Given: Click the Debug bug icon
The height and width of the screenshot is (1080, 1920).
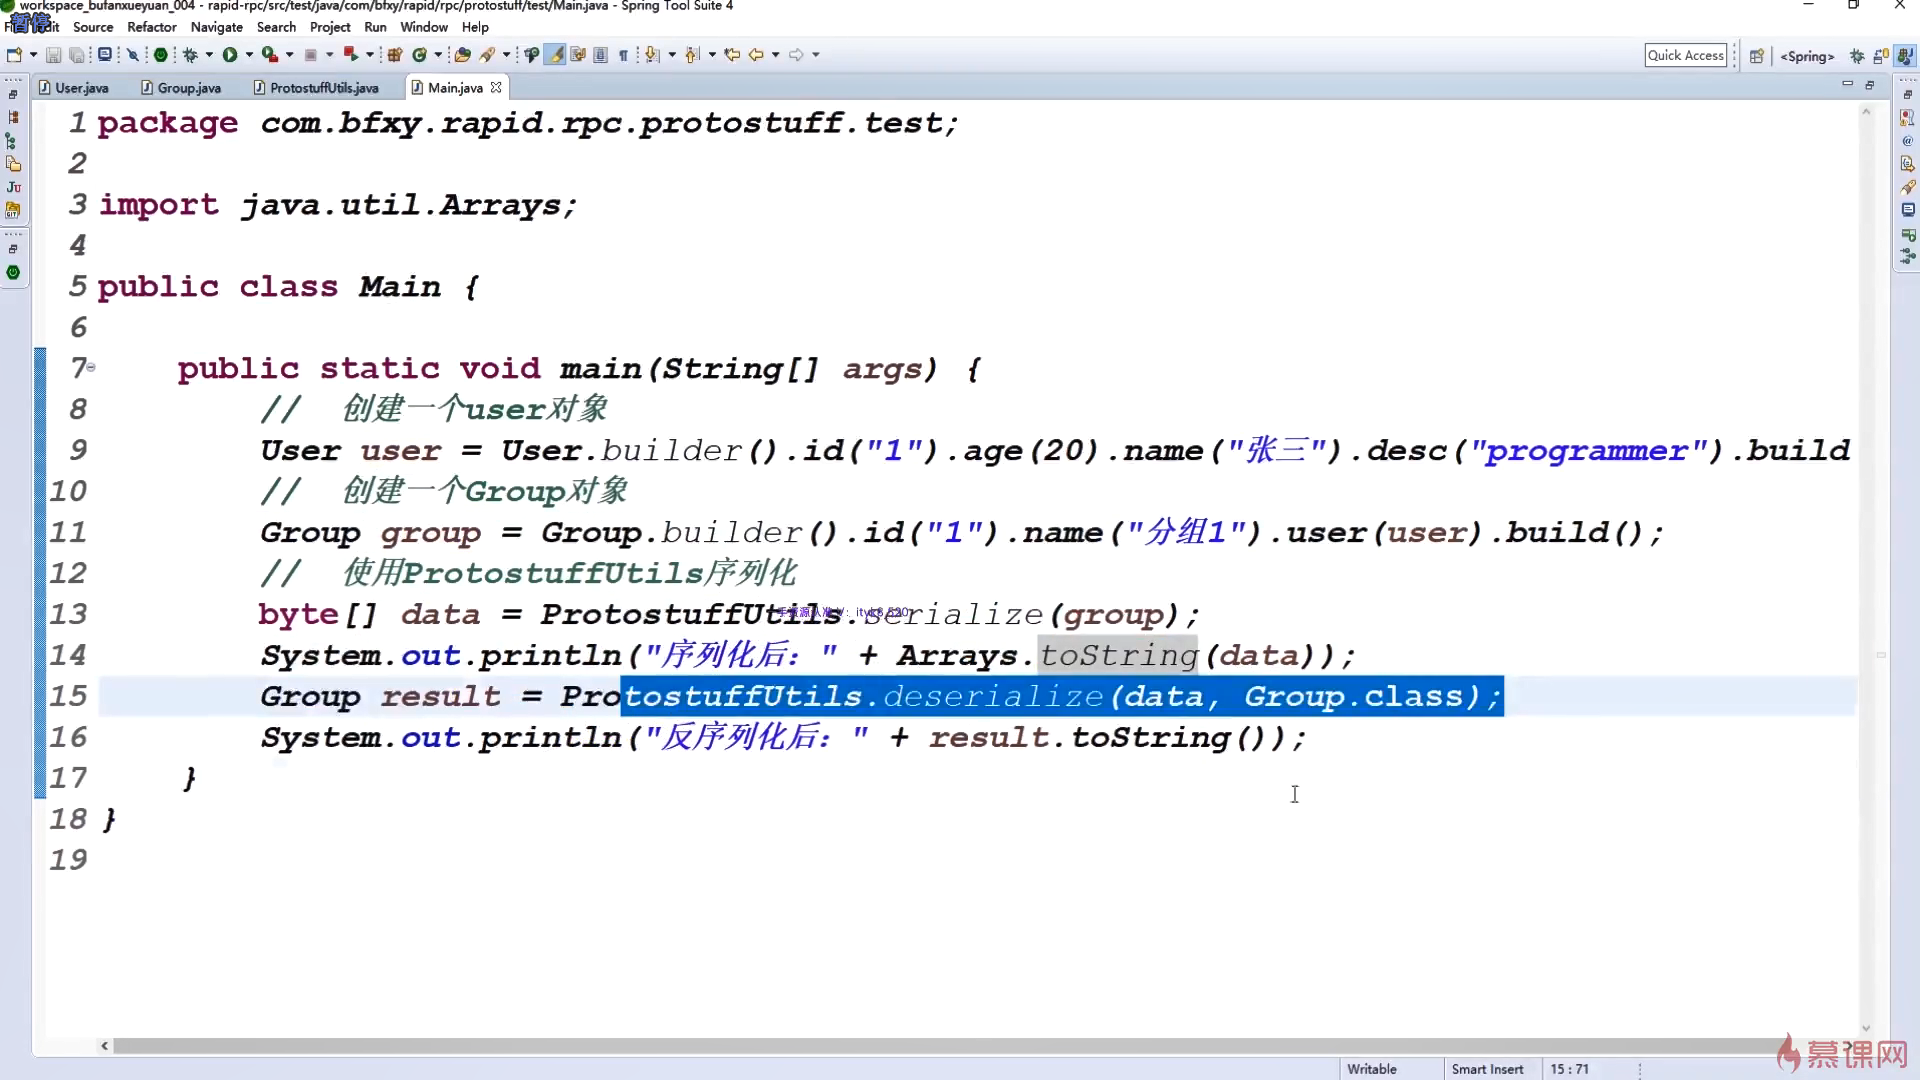Looking at the screenshot, I should pos(190,55).
